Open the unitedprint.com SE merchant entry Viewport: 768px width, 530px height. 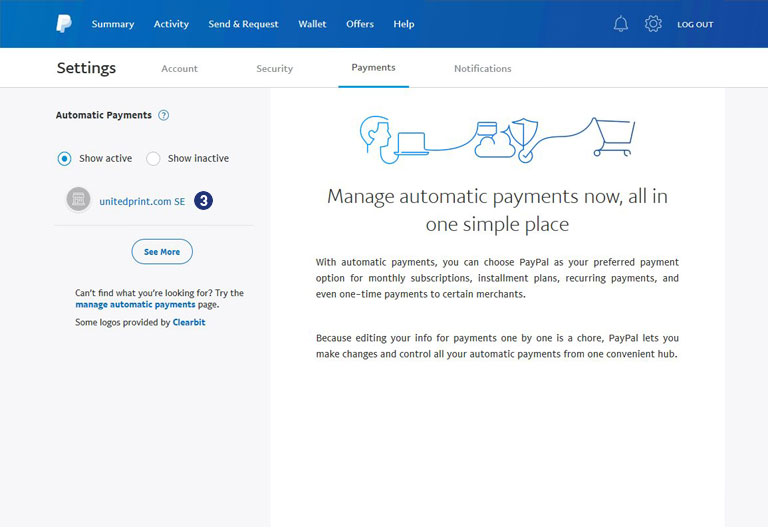(x=142, y=201)
